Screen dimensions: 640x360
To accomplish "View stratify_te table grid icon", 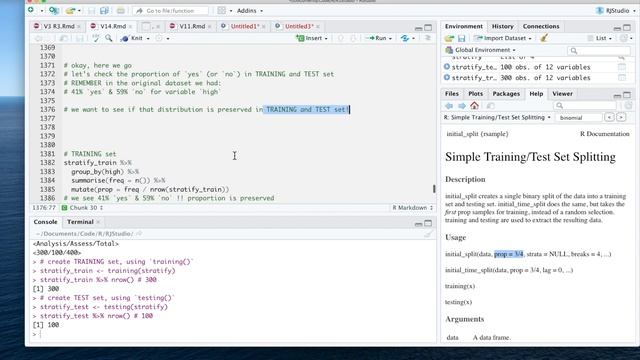I will (x=622, y=67).
